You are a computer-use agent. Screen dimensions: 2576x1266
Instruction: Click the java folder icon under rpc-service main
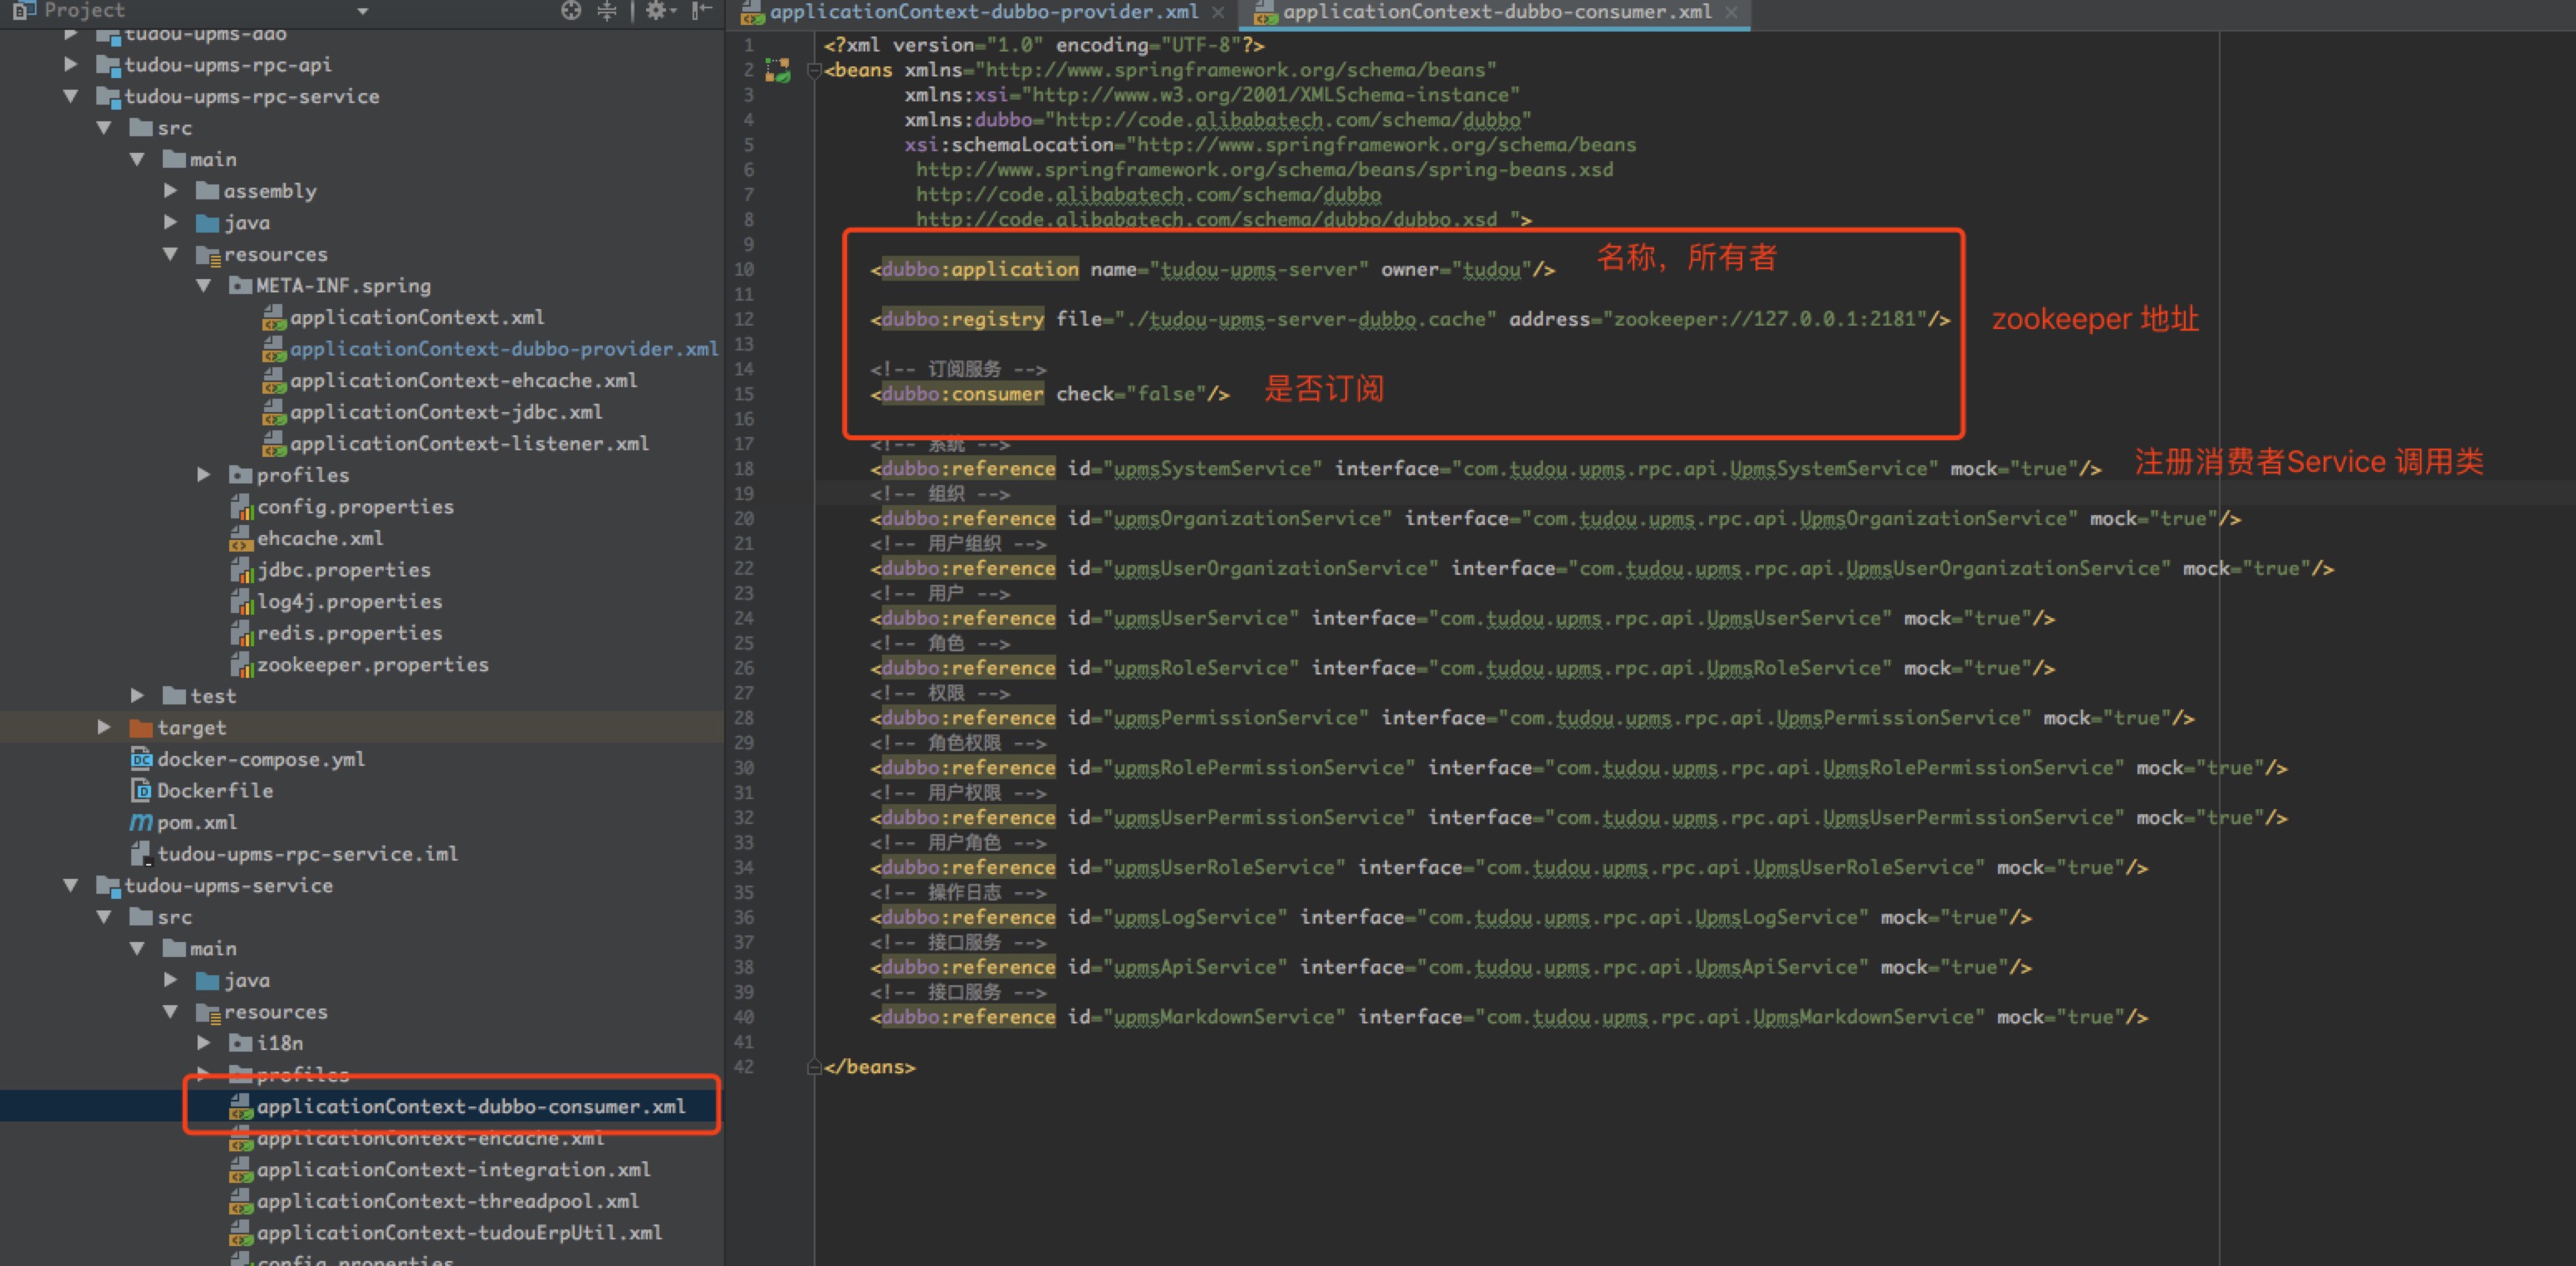point(208,222)
